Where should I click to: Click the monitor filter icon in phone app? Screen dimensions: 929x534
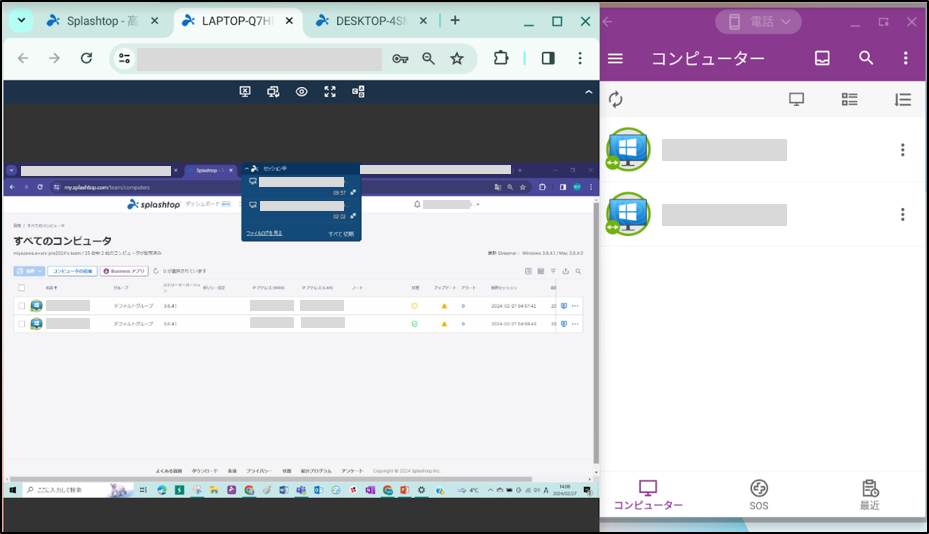tap(797, 100)
